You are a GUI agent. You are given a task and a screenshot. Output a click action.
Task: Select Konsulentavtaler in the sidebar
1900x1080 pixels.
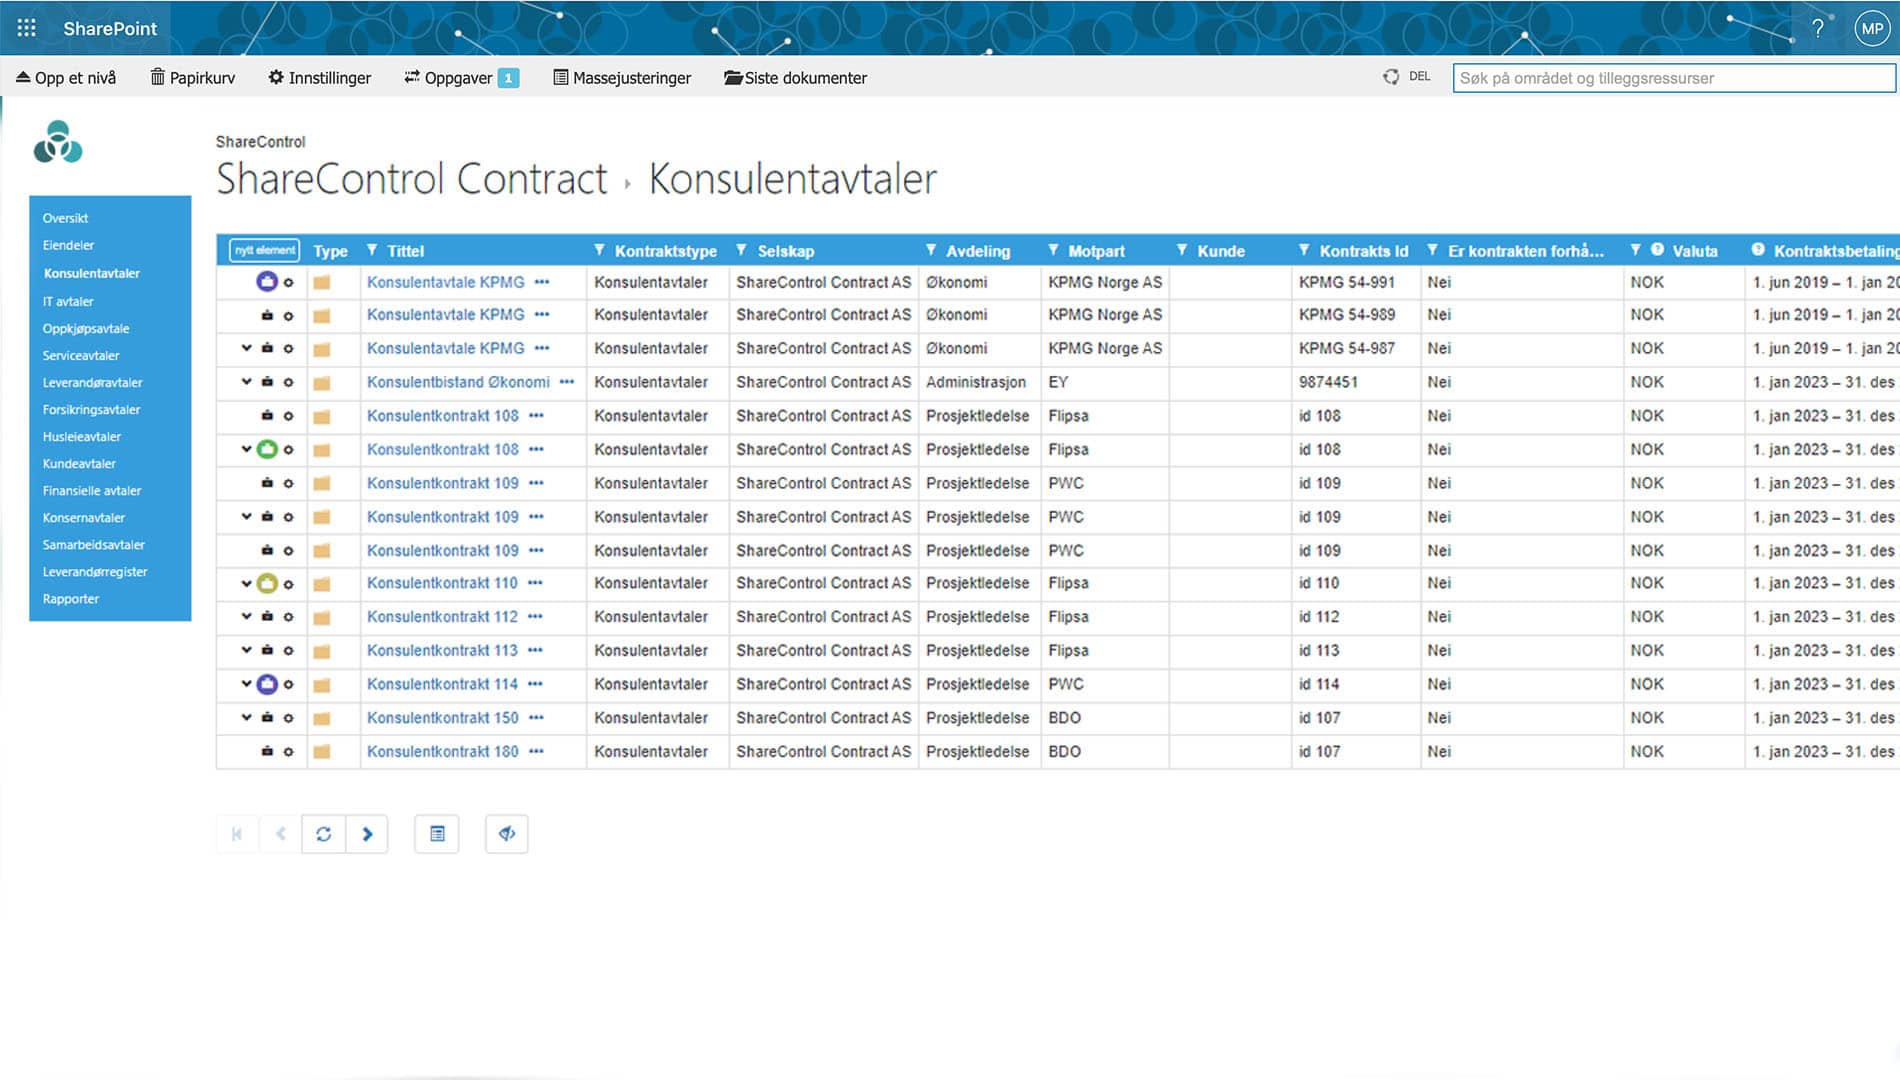pos(90,273)
